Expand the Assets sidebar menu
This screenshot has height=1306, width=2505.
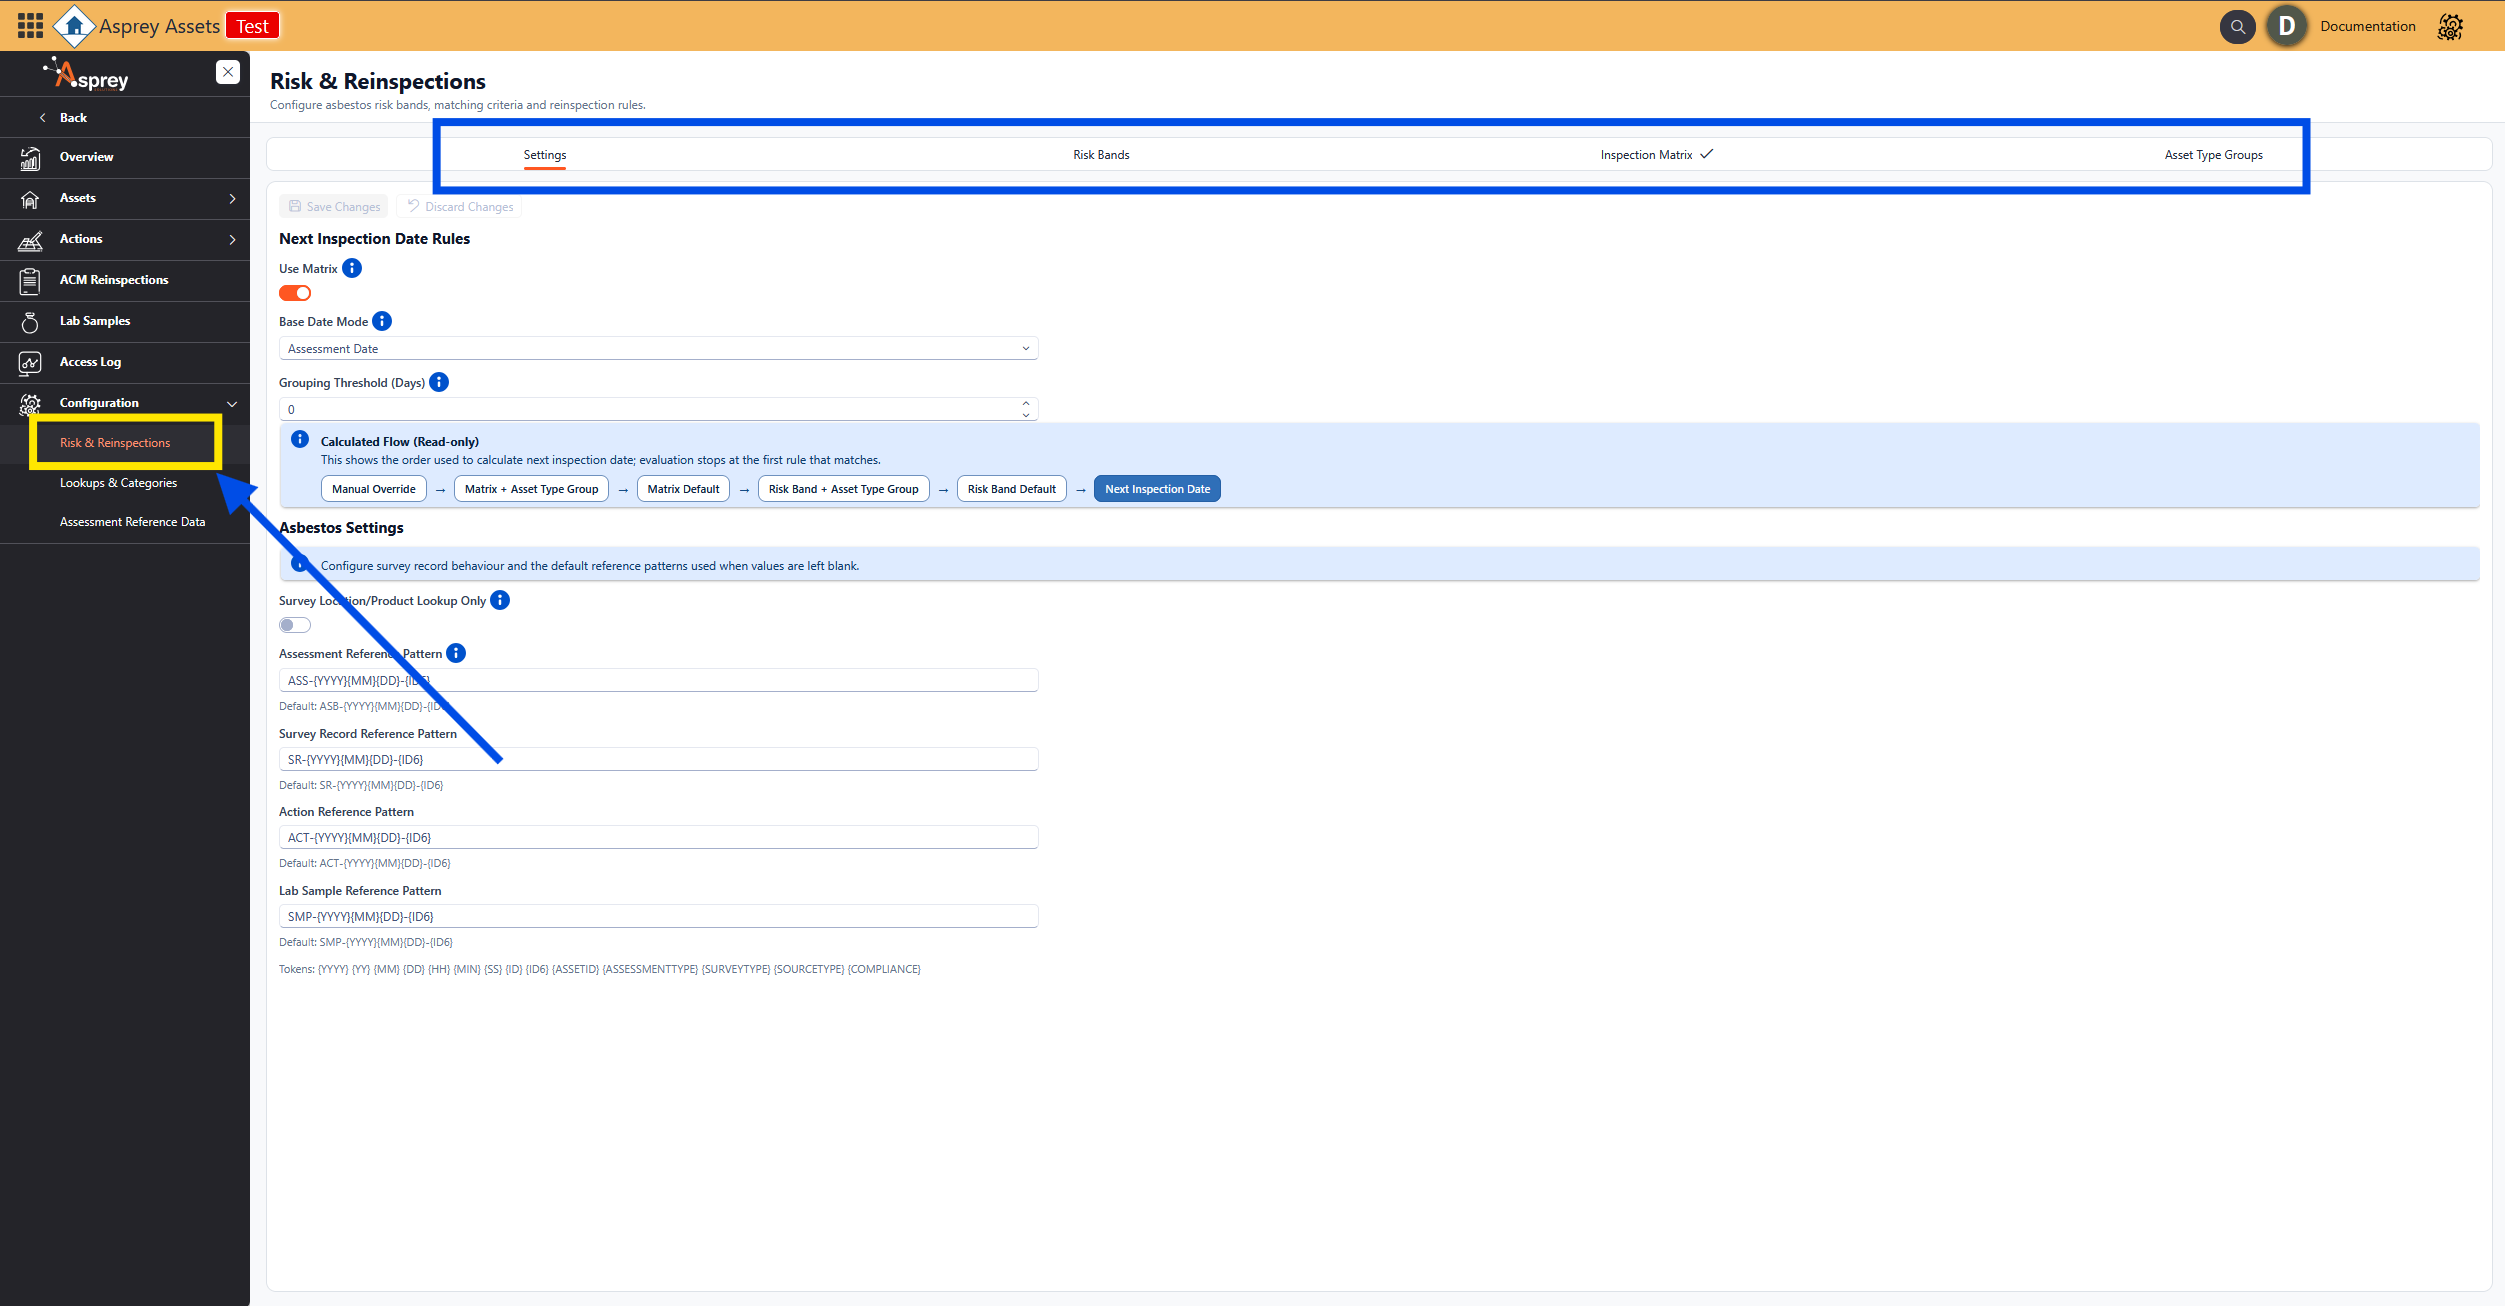point(125,198)
